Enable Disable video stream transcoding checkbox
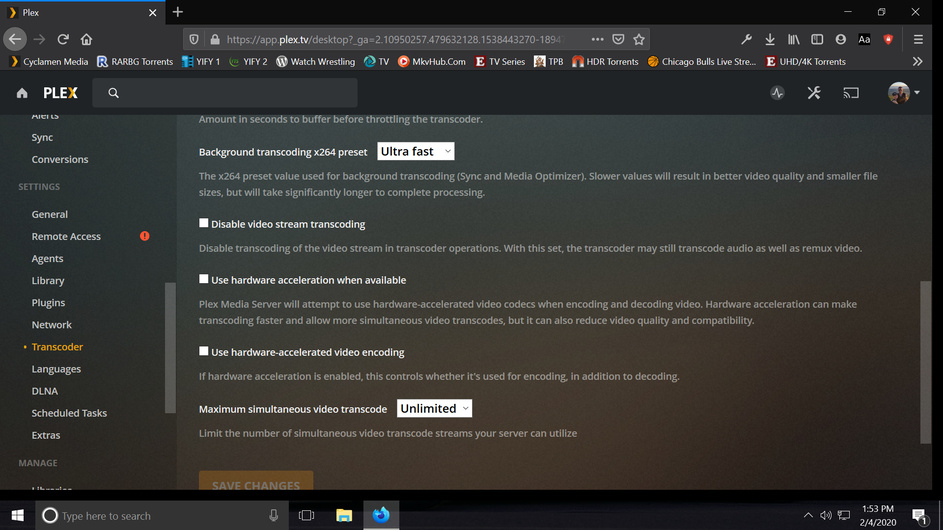943x530 pixels. tap(204, 223)
